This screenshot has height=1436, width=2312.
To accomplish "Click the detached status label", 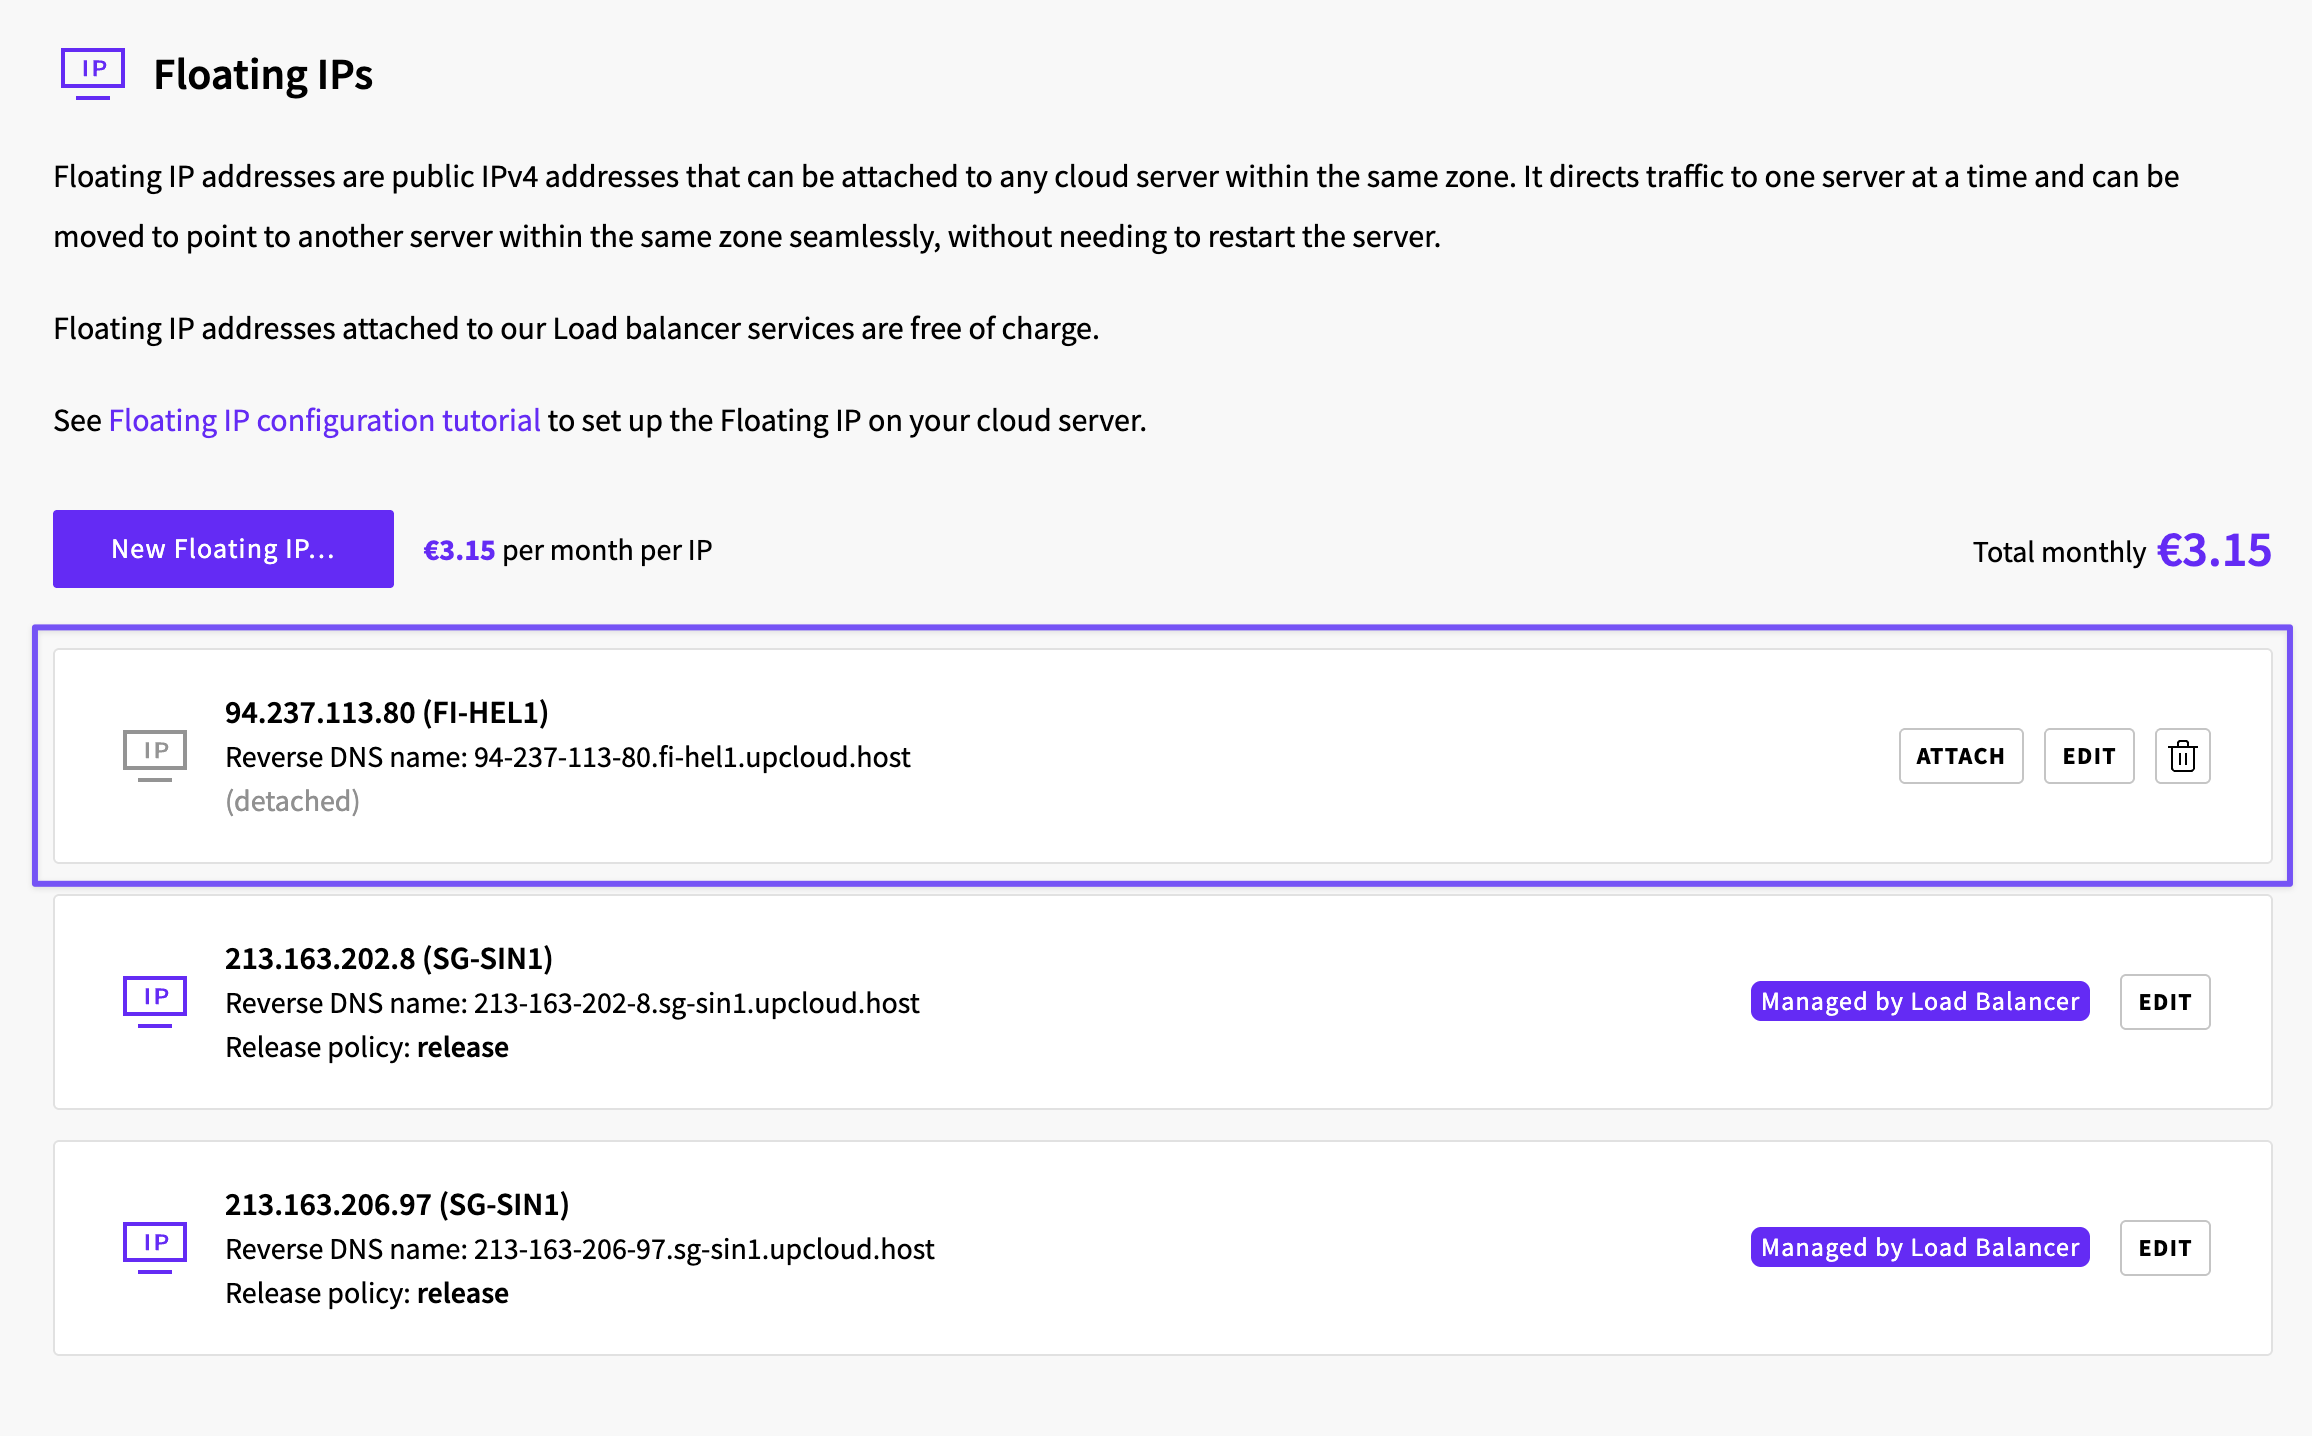I will pos(292,801).
